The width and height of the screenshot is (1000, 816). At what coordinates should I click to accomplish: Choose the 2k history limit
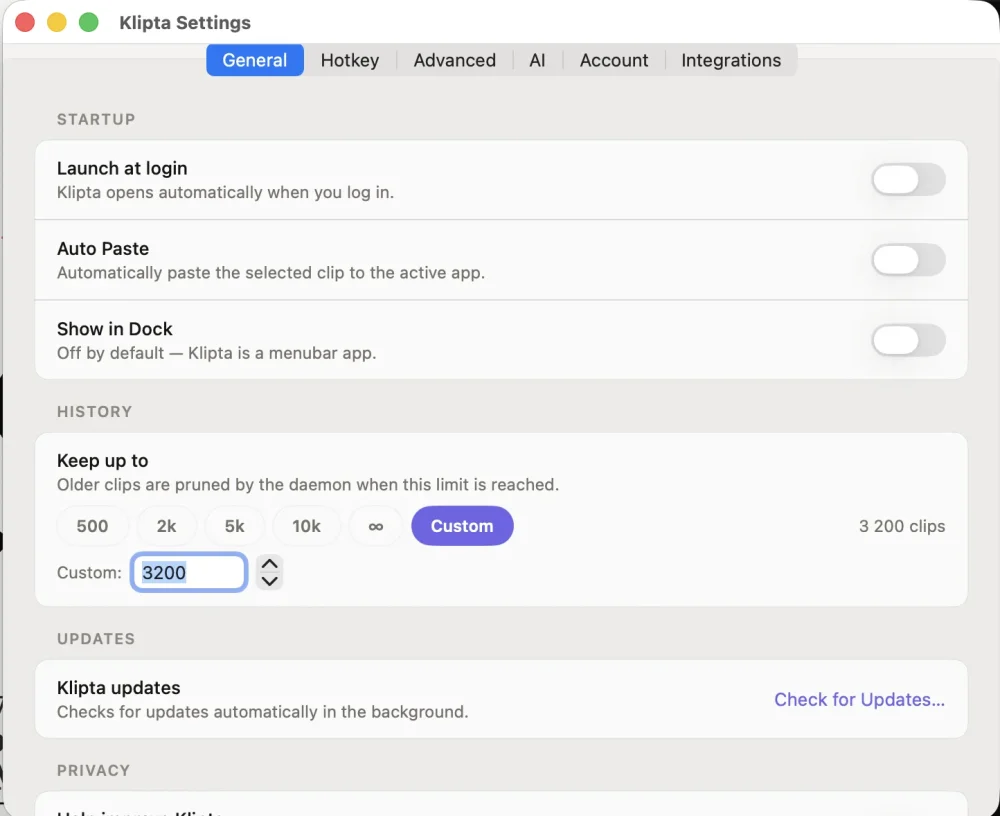[166, 526]
